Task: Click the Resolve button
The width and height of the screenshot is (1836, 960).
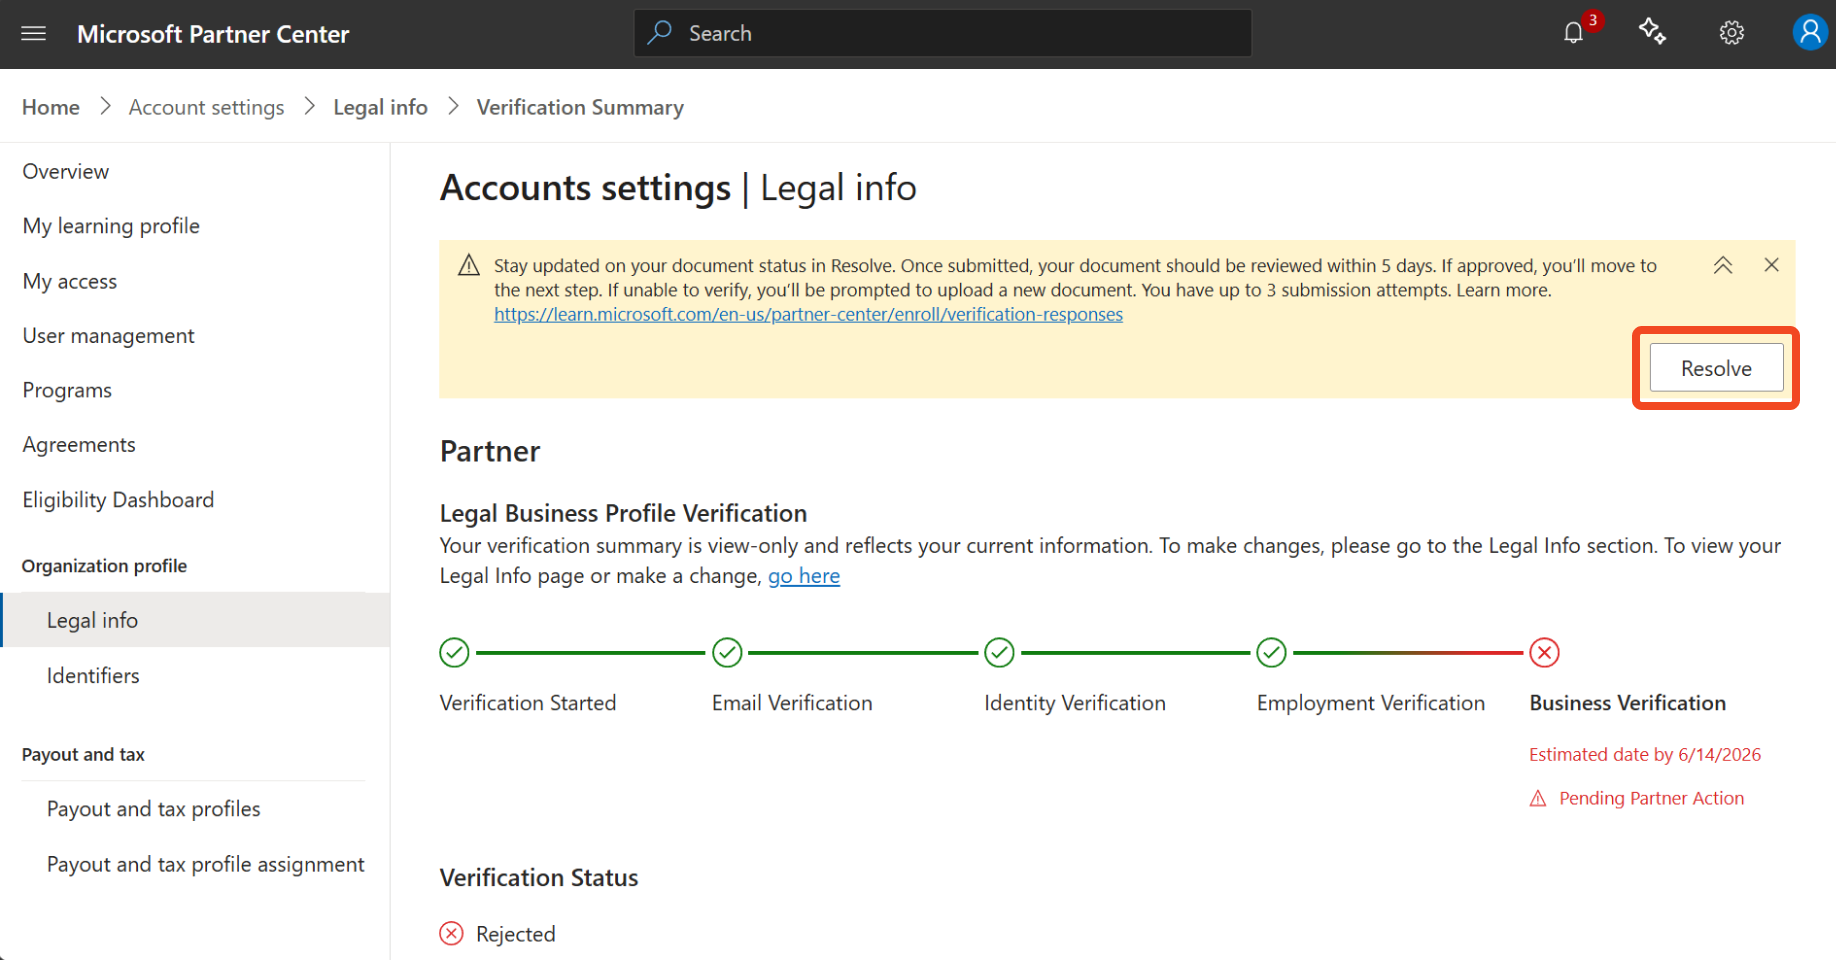Action: (x=1716, y=368)
